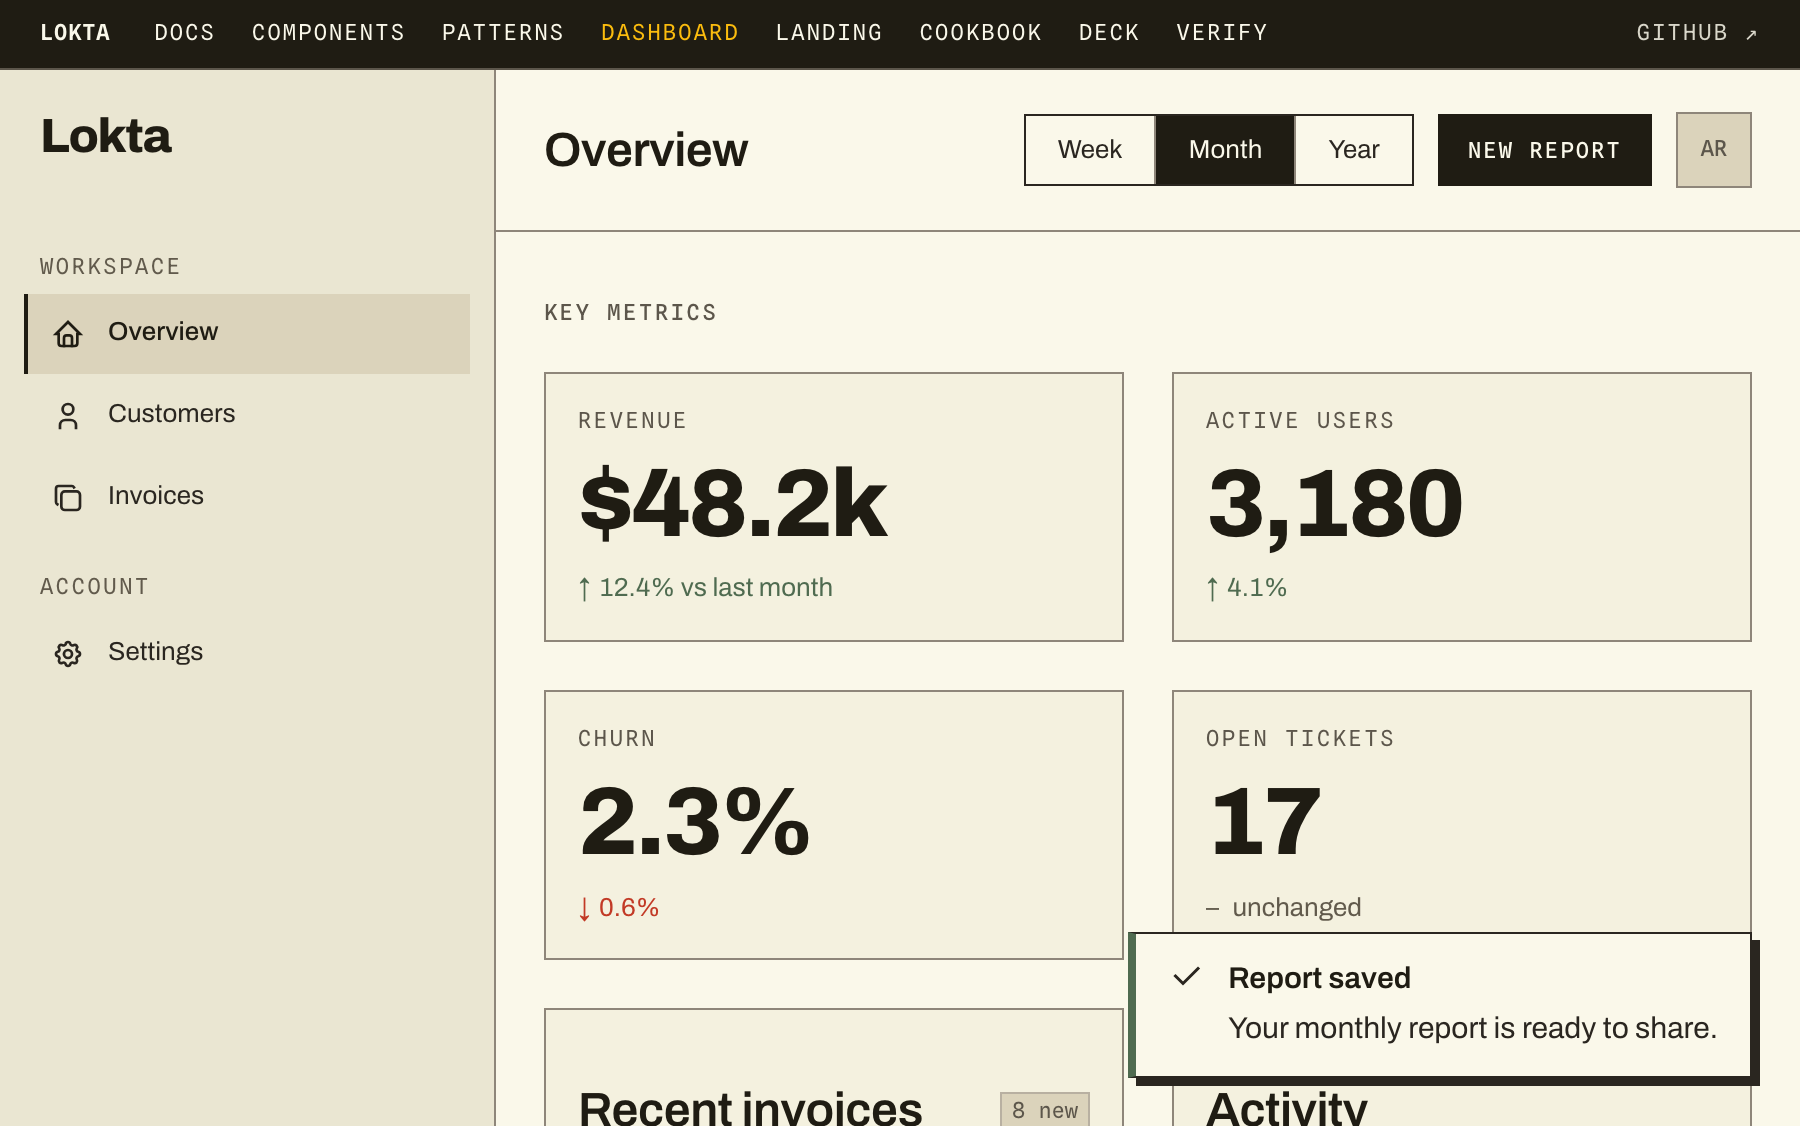Click the '8 new' badge by Recent invoices
1800x1126 pixels.
pos(1044,1110)
